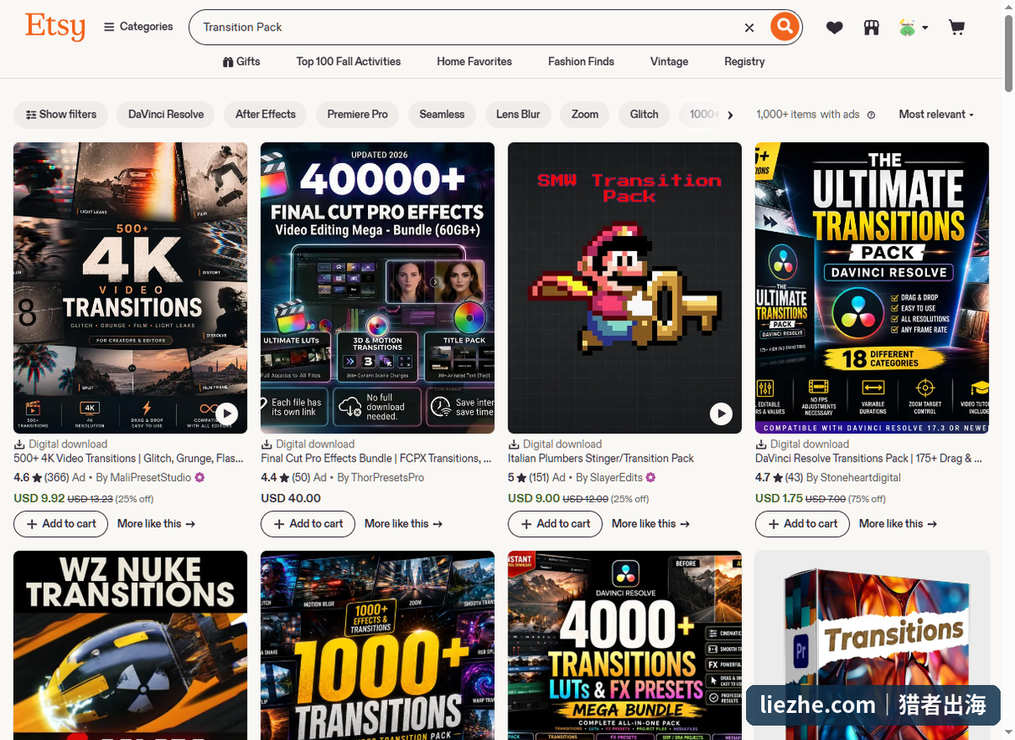
Task: More like this for 4K Transitions
Action: point(156,524)
